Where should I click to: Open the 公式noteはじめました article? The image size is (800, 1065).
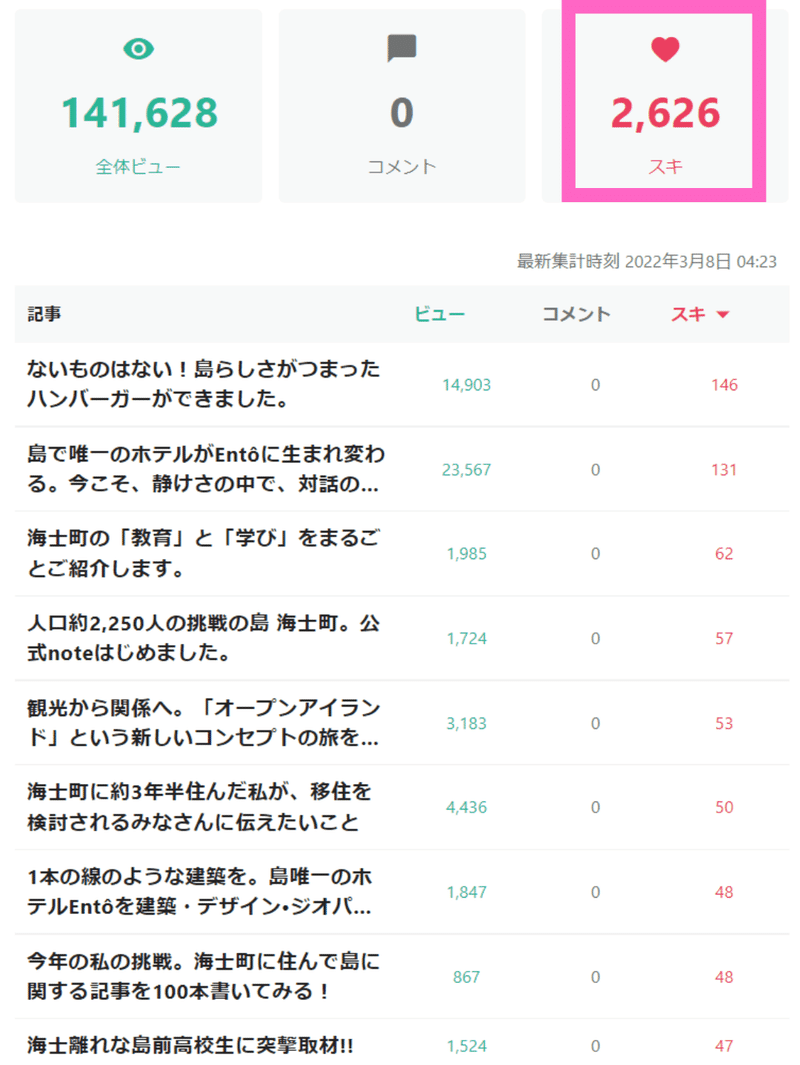tap(203, 638)
